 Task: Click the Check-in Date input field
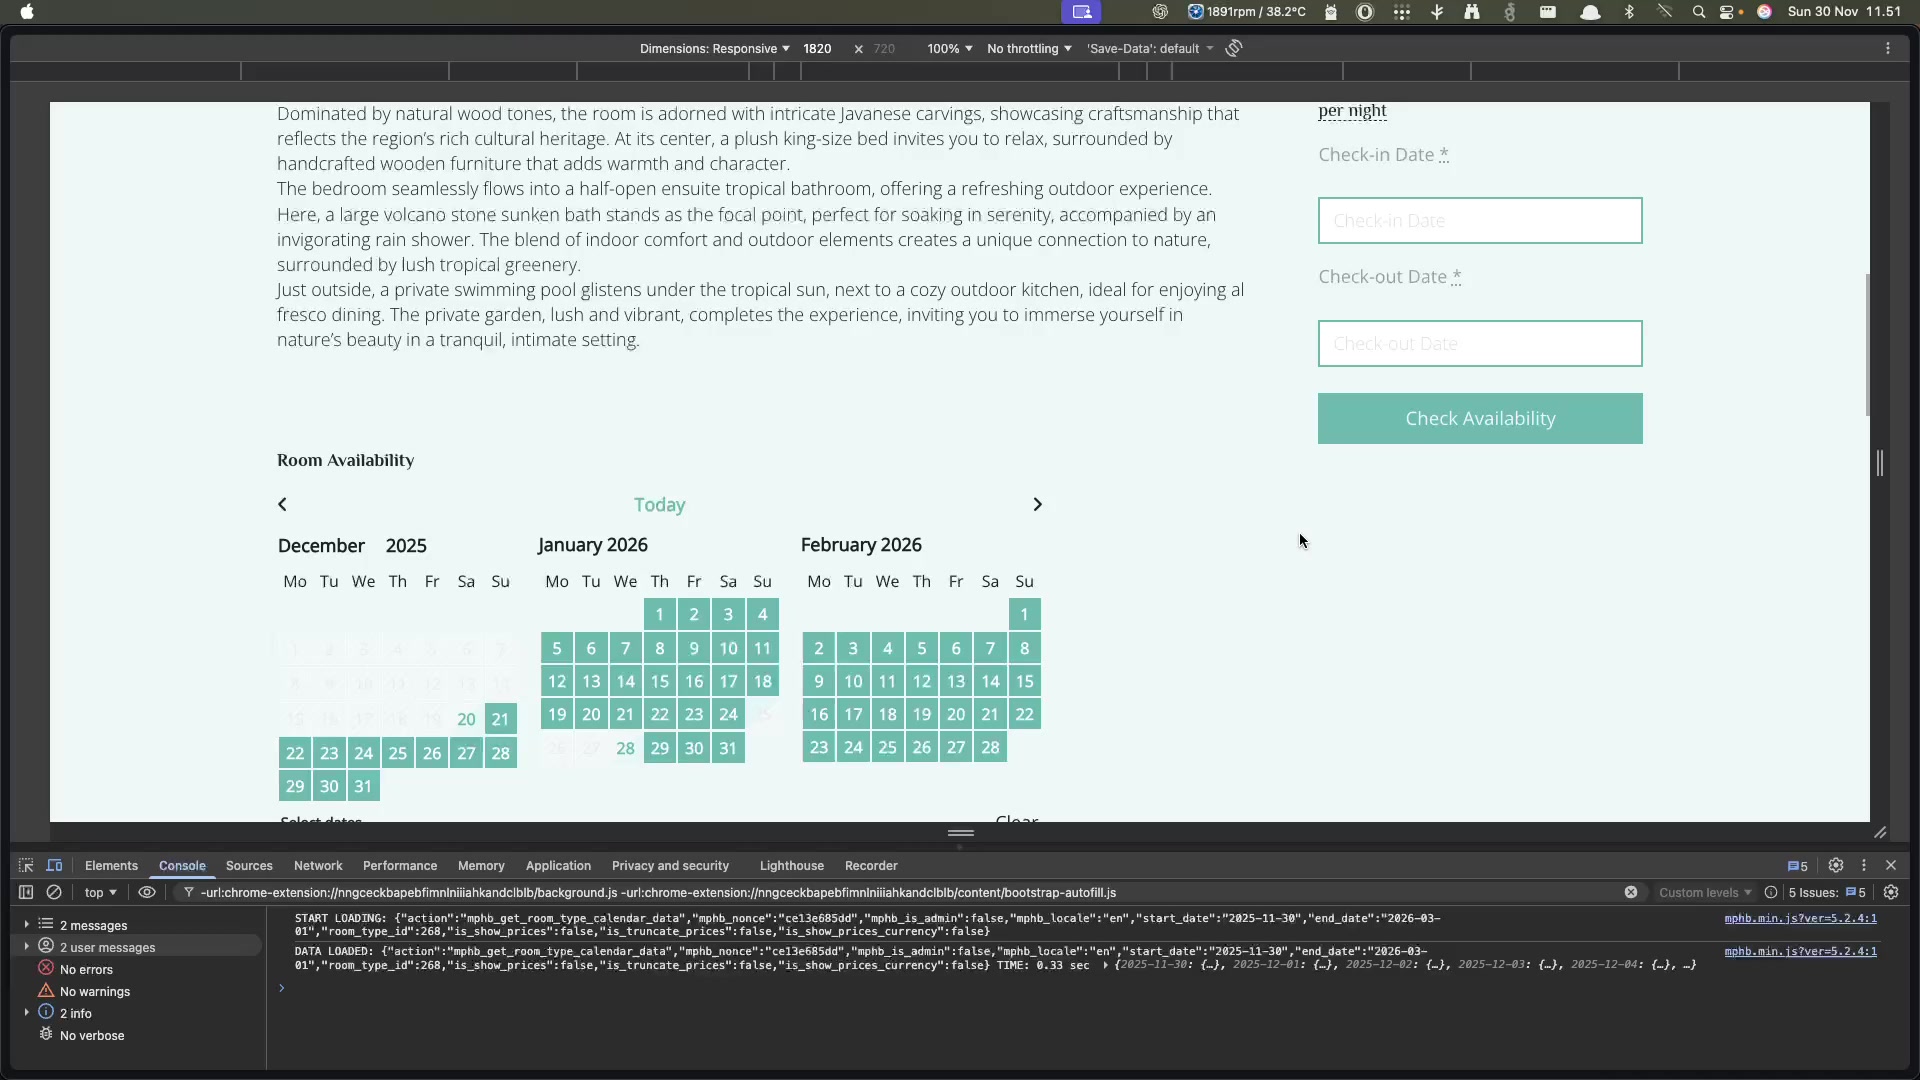[1479, 221]
